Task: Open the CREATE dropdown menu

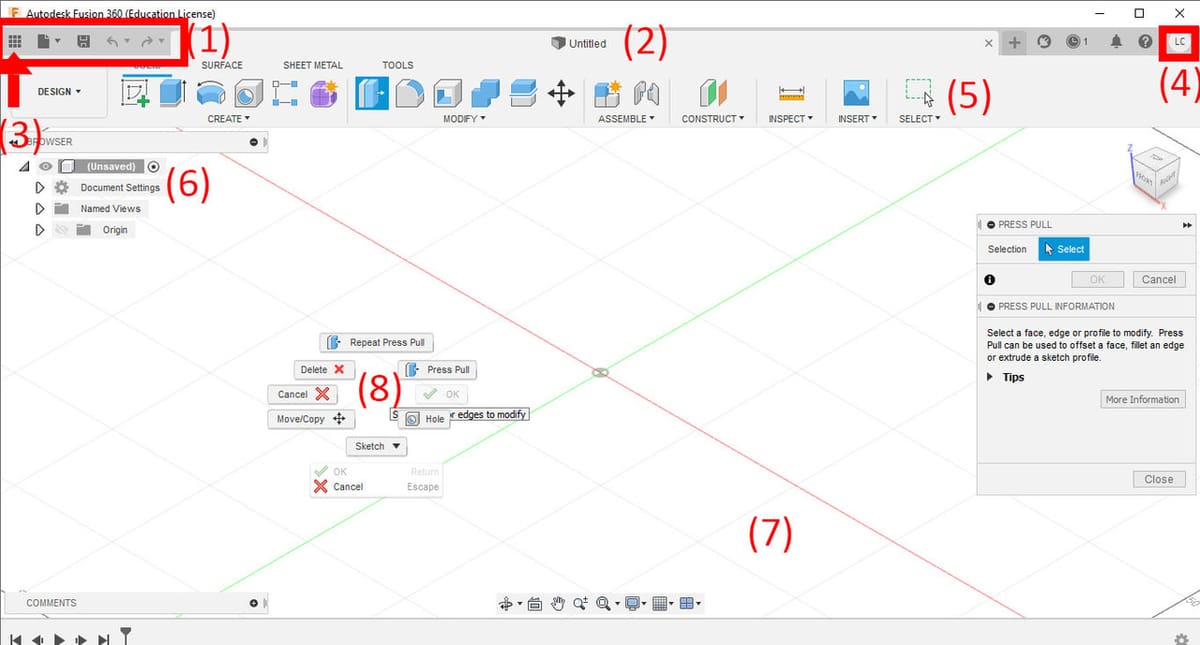Action: point(228,119)
